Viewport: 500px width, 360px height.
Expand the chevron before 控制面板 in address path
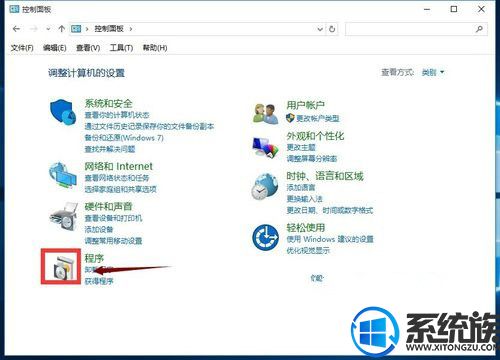coord(87,29)
